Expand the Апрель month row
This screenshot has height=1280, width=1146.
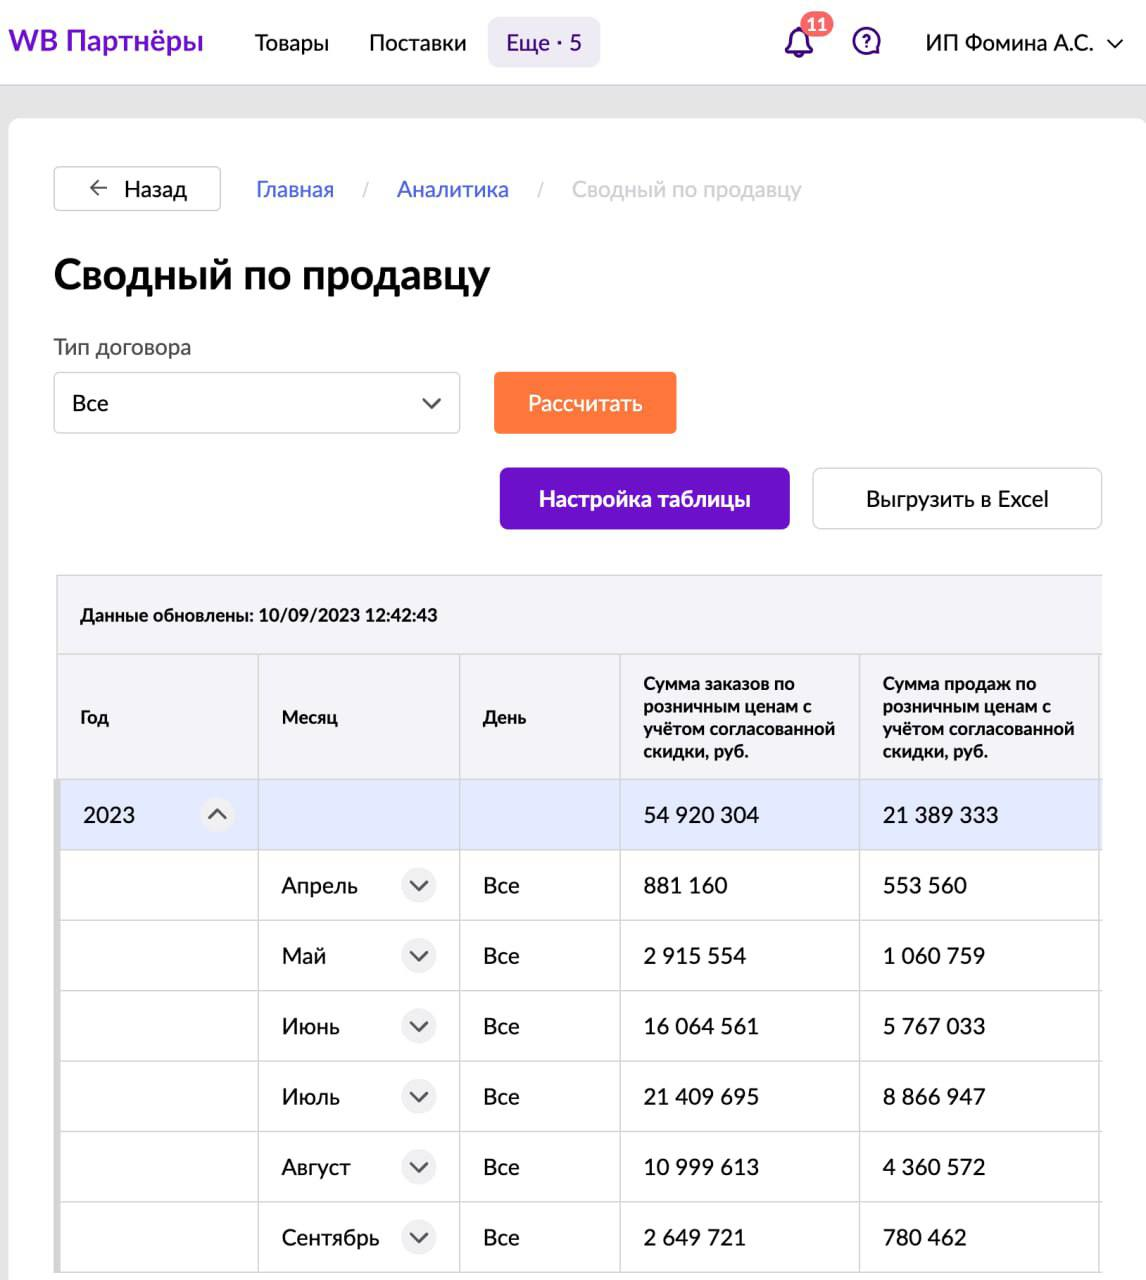coord(419,885)
